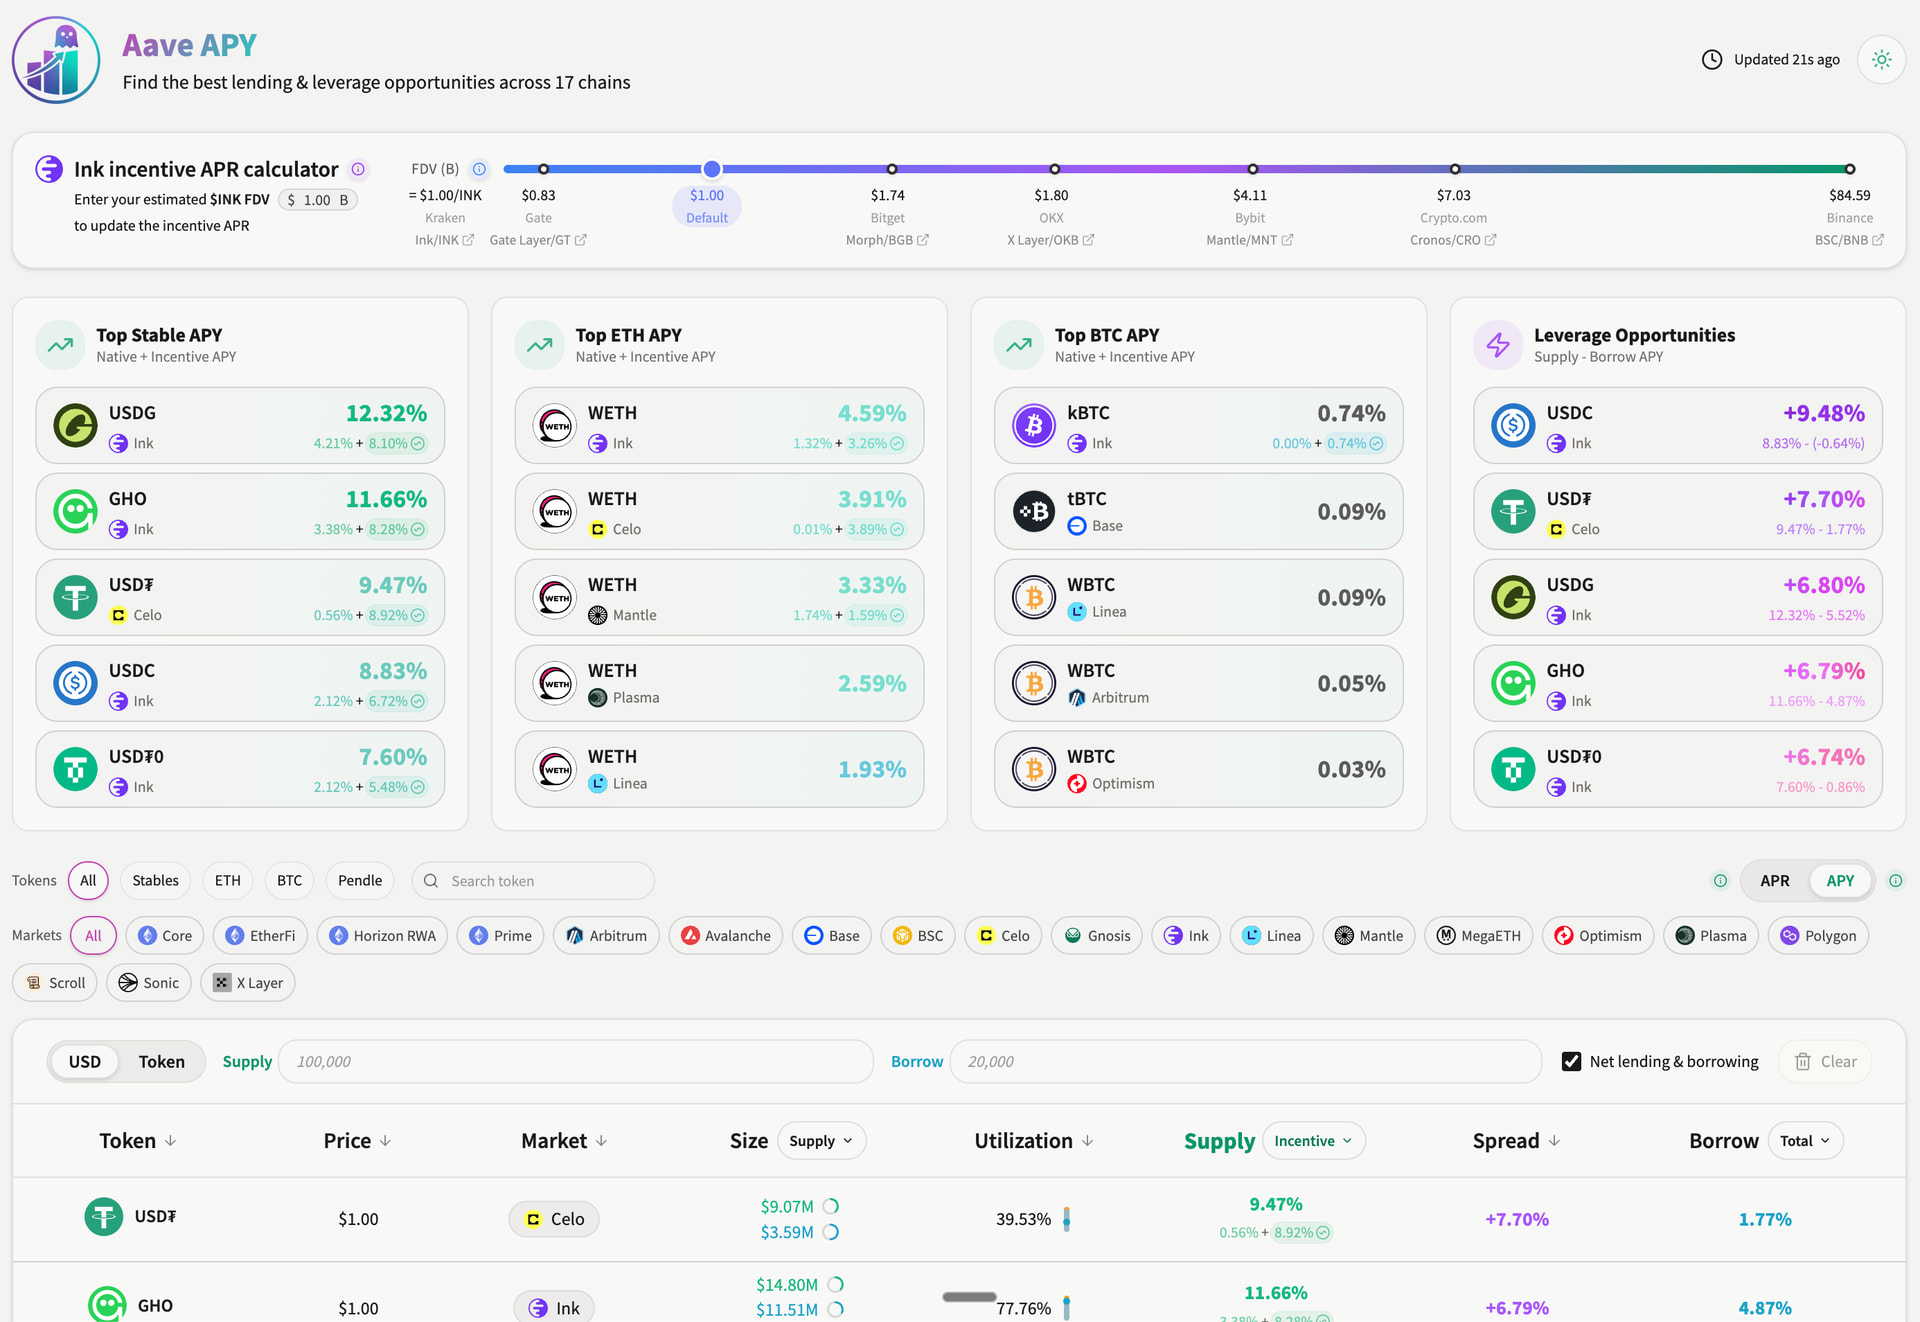
Task: Select the Horizon RWA market filter
Action: click(x=382, y=936)
